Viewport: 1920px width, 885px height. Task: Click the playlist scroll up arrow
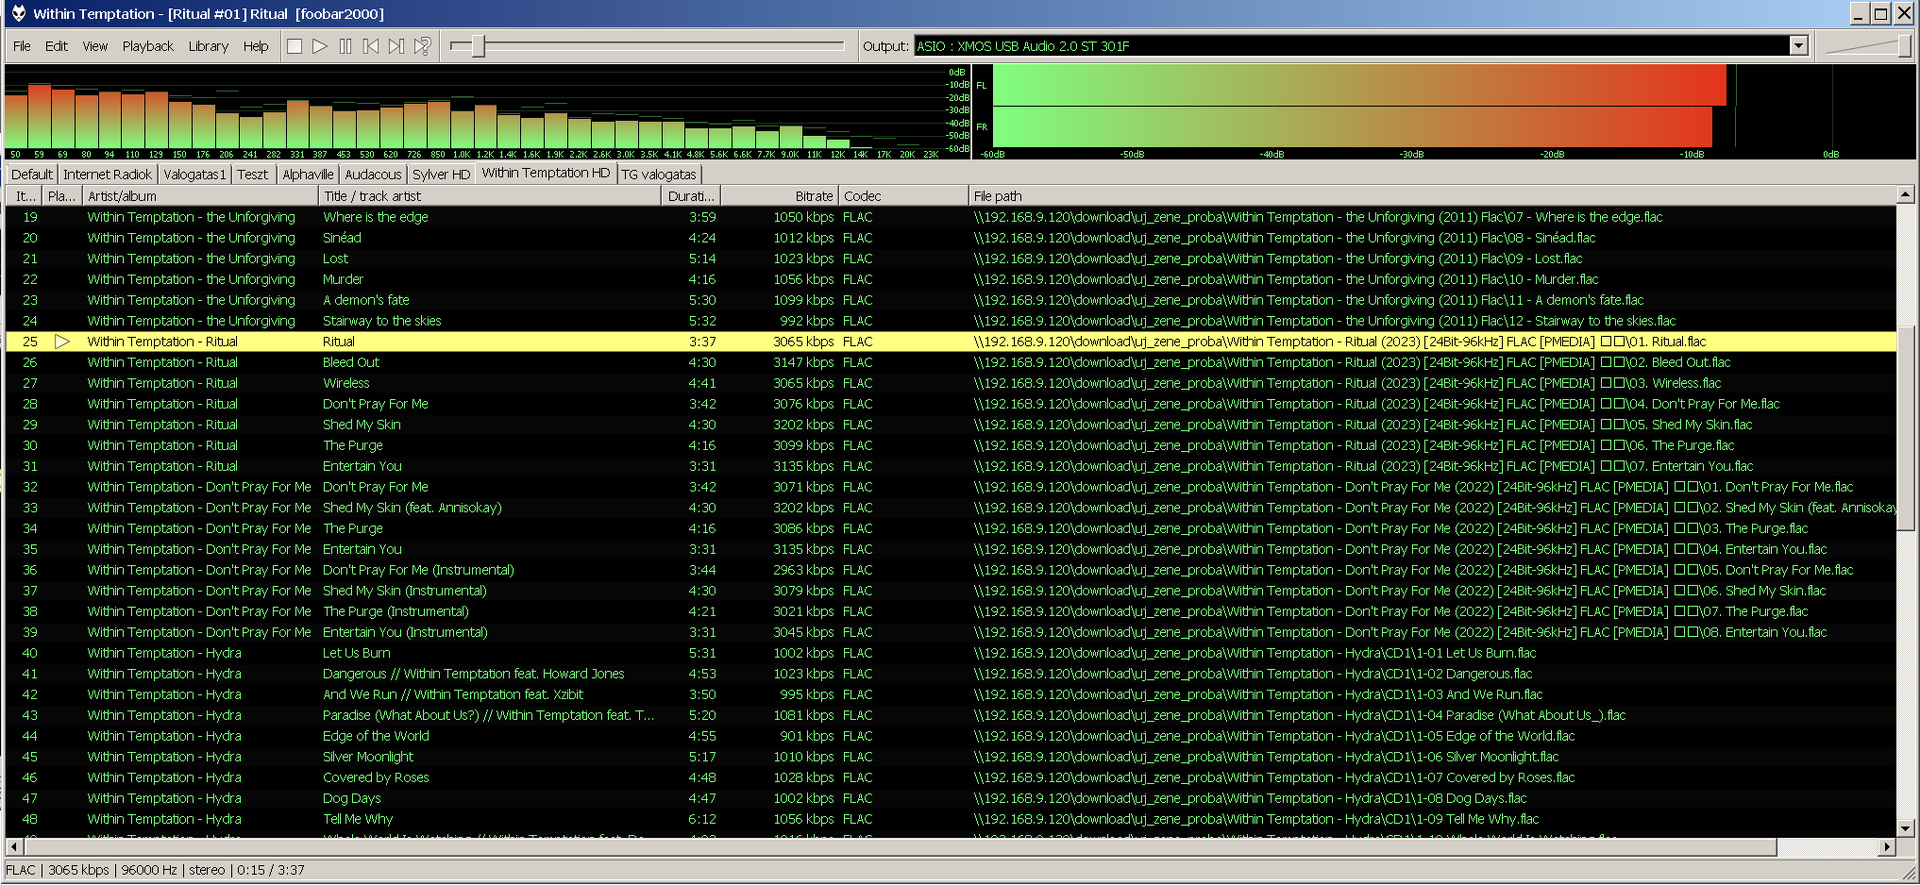1905,195
